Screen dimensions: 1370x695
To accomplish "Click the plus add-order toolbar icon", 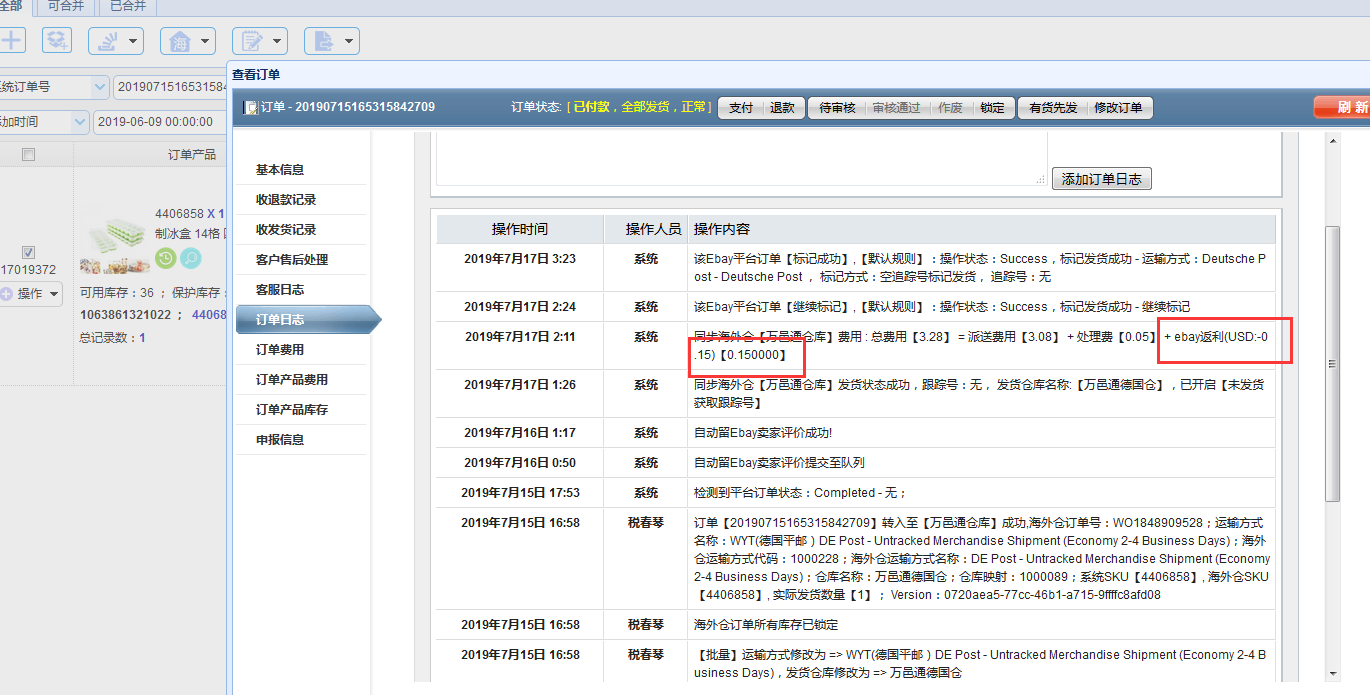I will [11, 41].
